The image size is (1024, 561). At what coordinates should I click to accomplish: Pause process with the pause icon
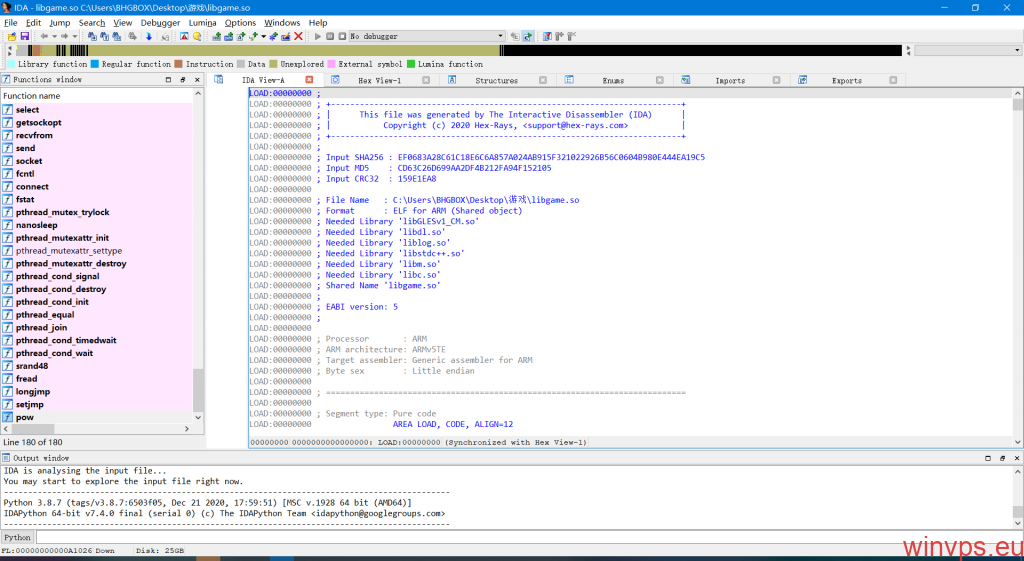(330, 37)
